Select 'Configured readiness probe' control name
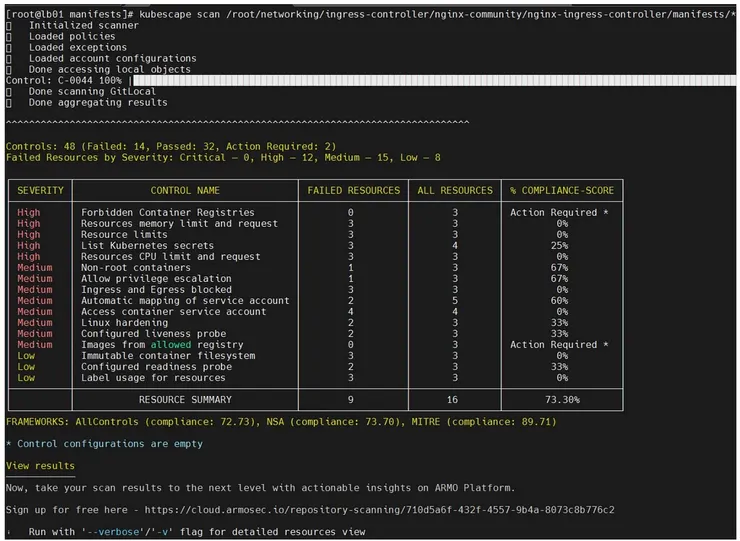The height and width of the screenshot is (541, 740). point(156,367)
